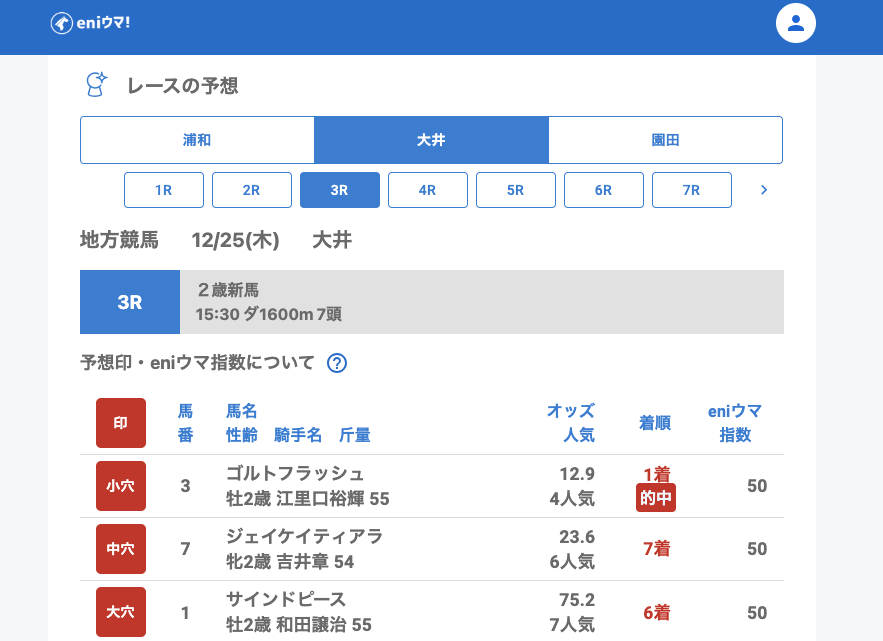Click the race prediction heading icon

coord(96,85)
